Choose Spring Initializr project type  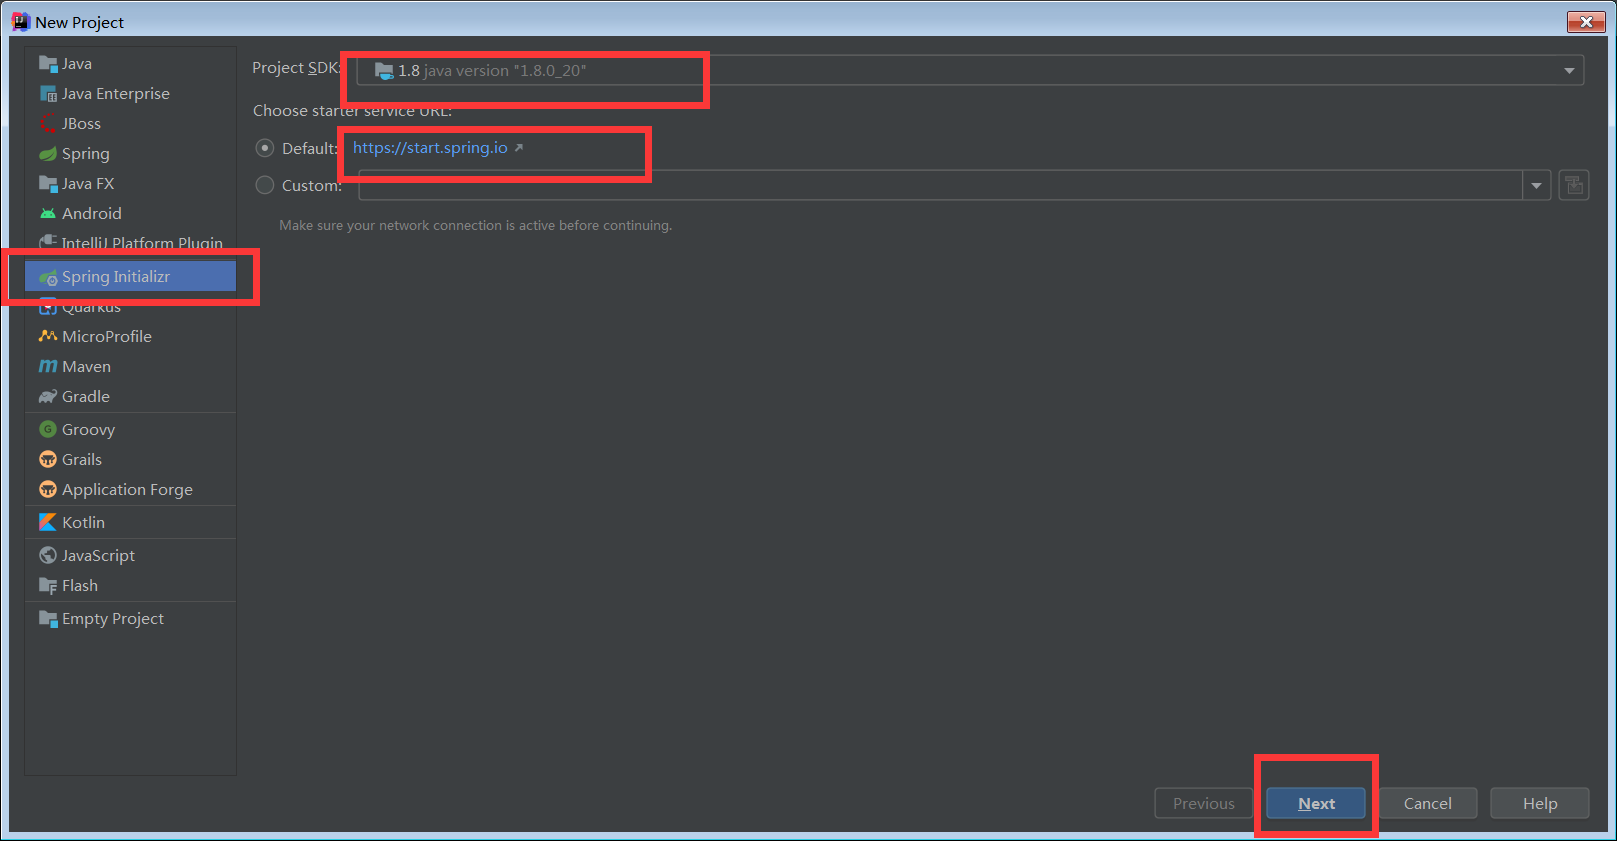point(130,277)
